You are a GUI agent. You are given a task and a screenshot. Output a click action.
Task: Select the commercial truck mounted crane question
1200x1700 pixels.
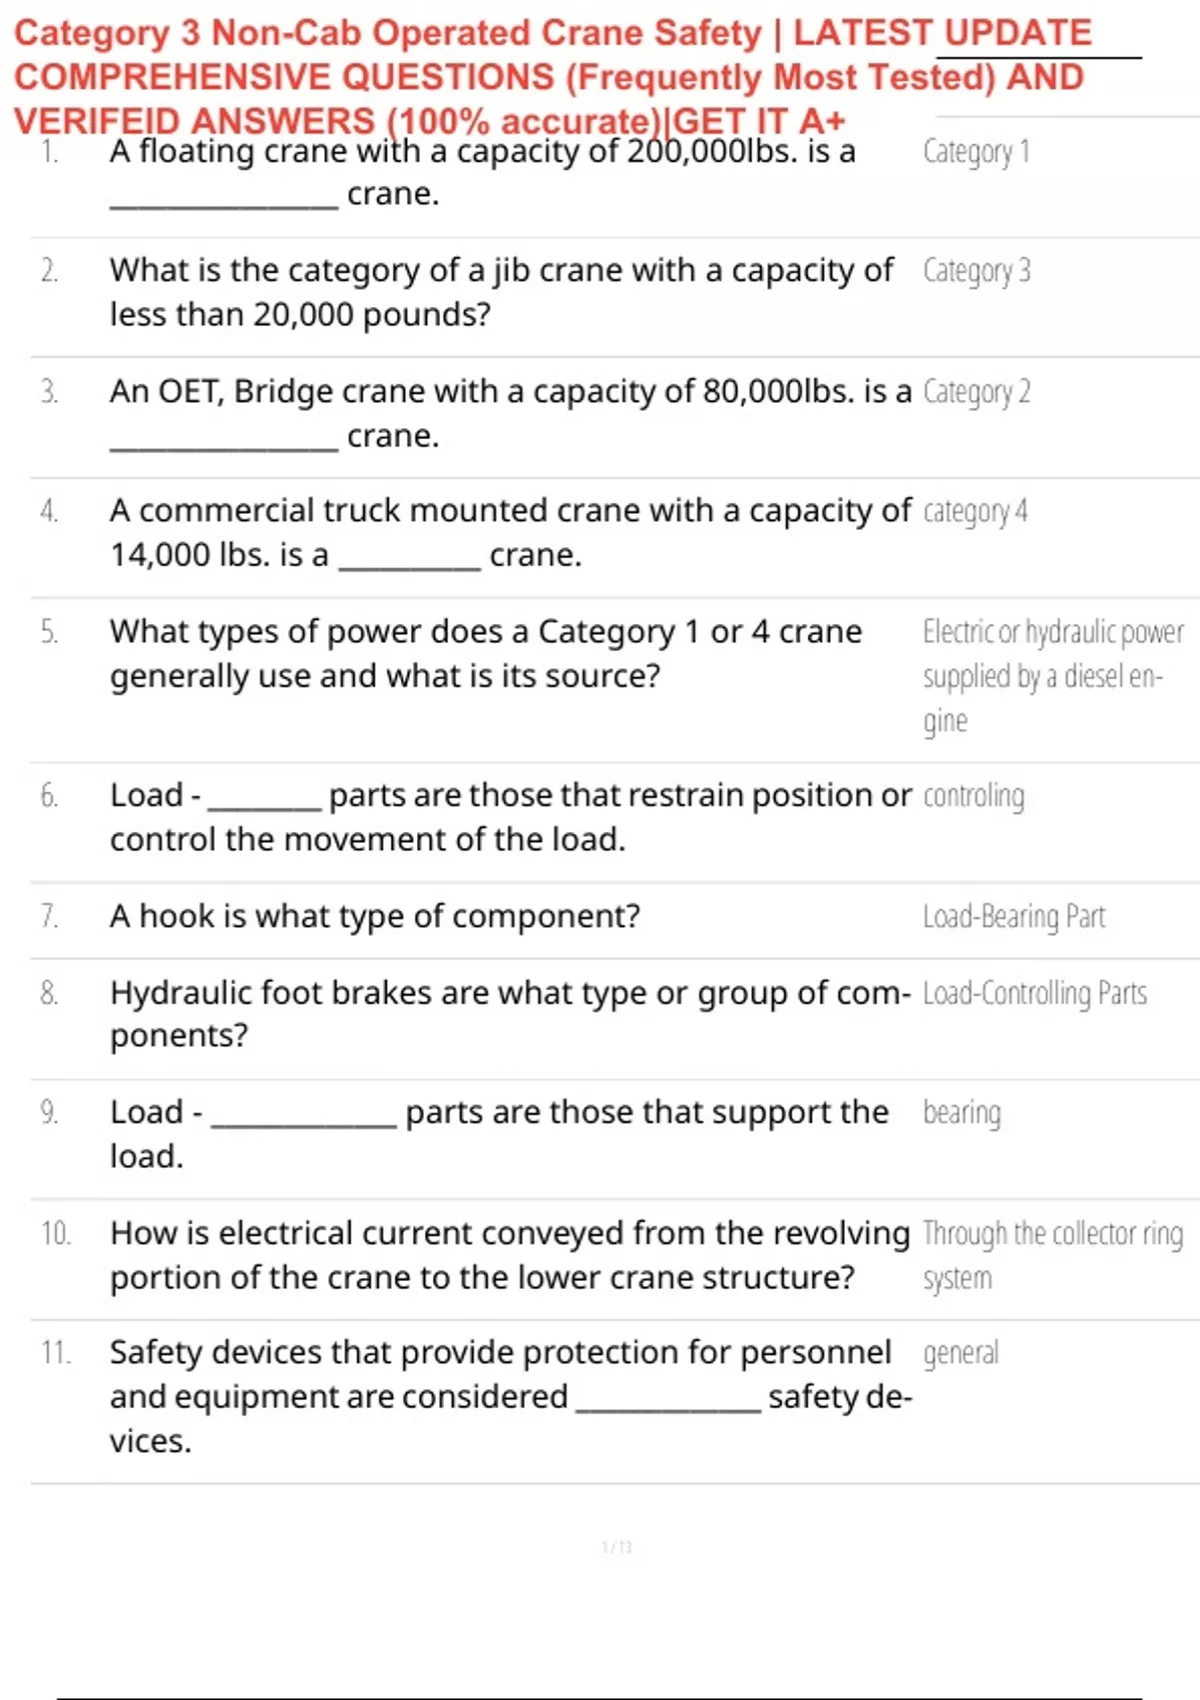pos(510,532)
